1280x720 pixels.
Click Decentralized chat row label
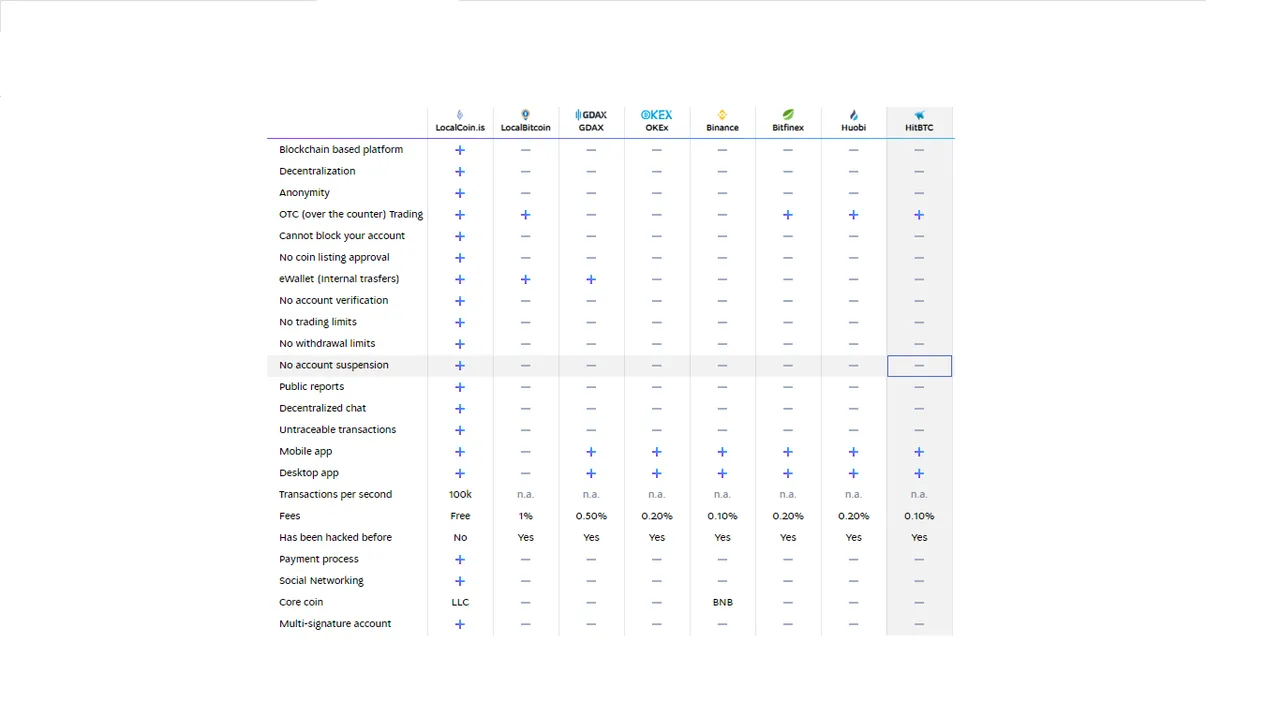(322, 408)
